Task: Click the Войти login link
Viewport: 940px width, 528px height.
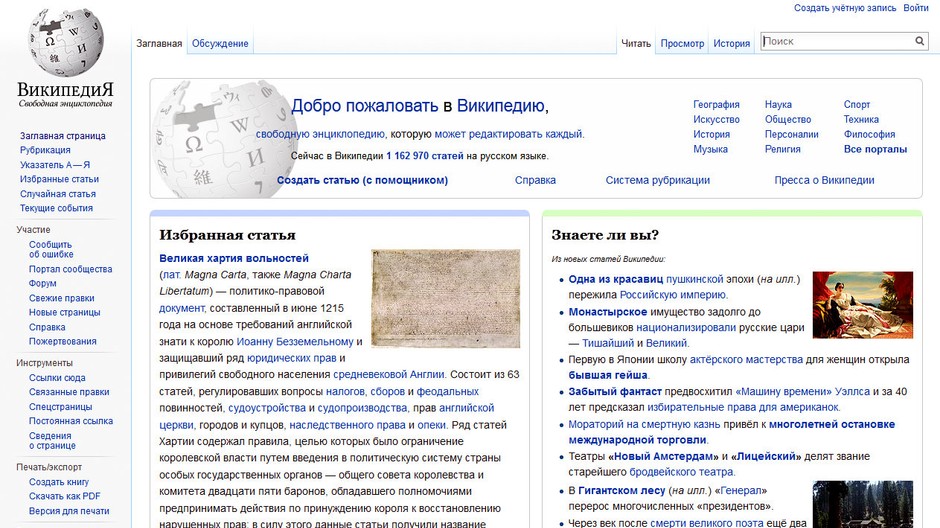Action: [x=916, y=8]
